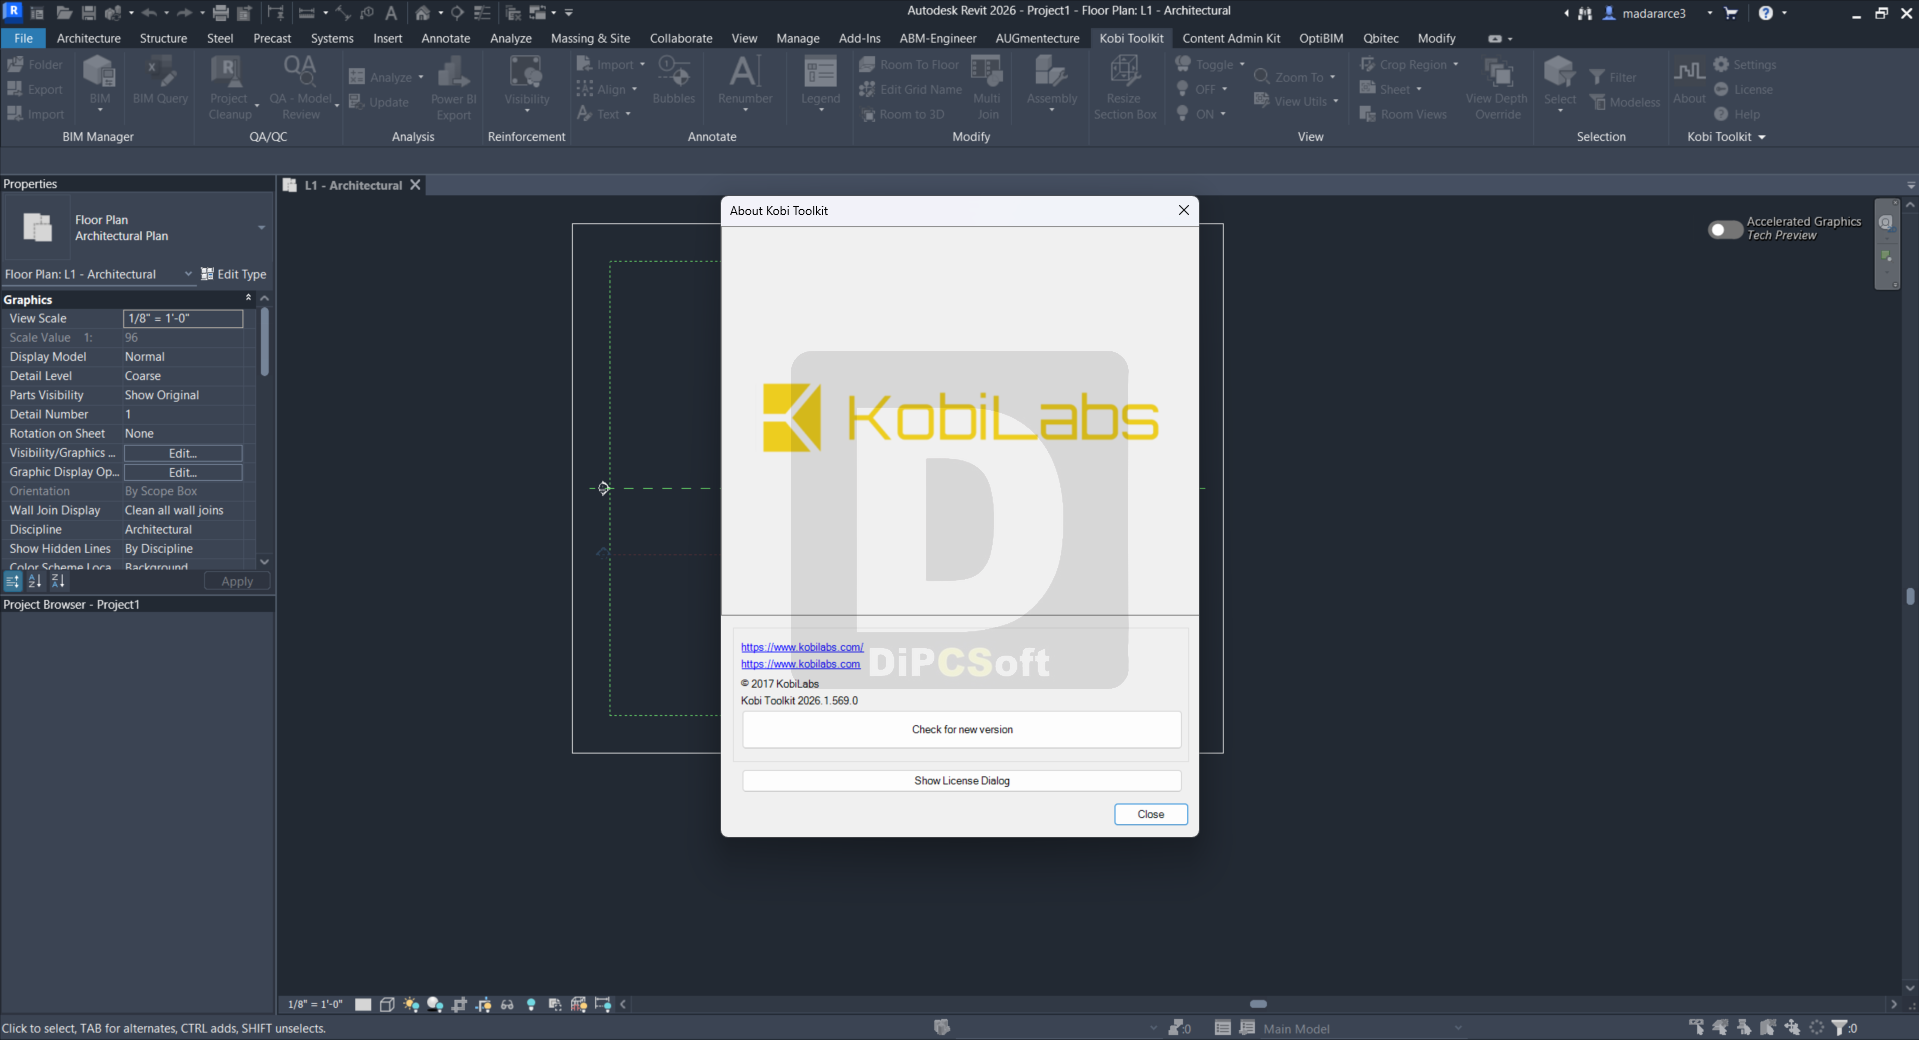Switch to the Manage ribbon tab
Screen dimensions: 1920x1040
(798, 38)
